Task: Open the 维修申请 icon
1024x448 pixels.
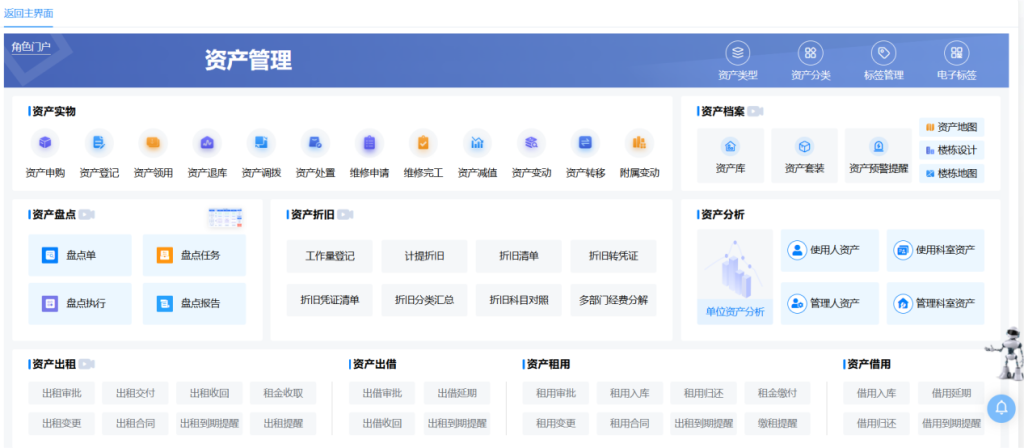Action: point(369,144)
